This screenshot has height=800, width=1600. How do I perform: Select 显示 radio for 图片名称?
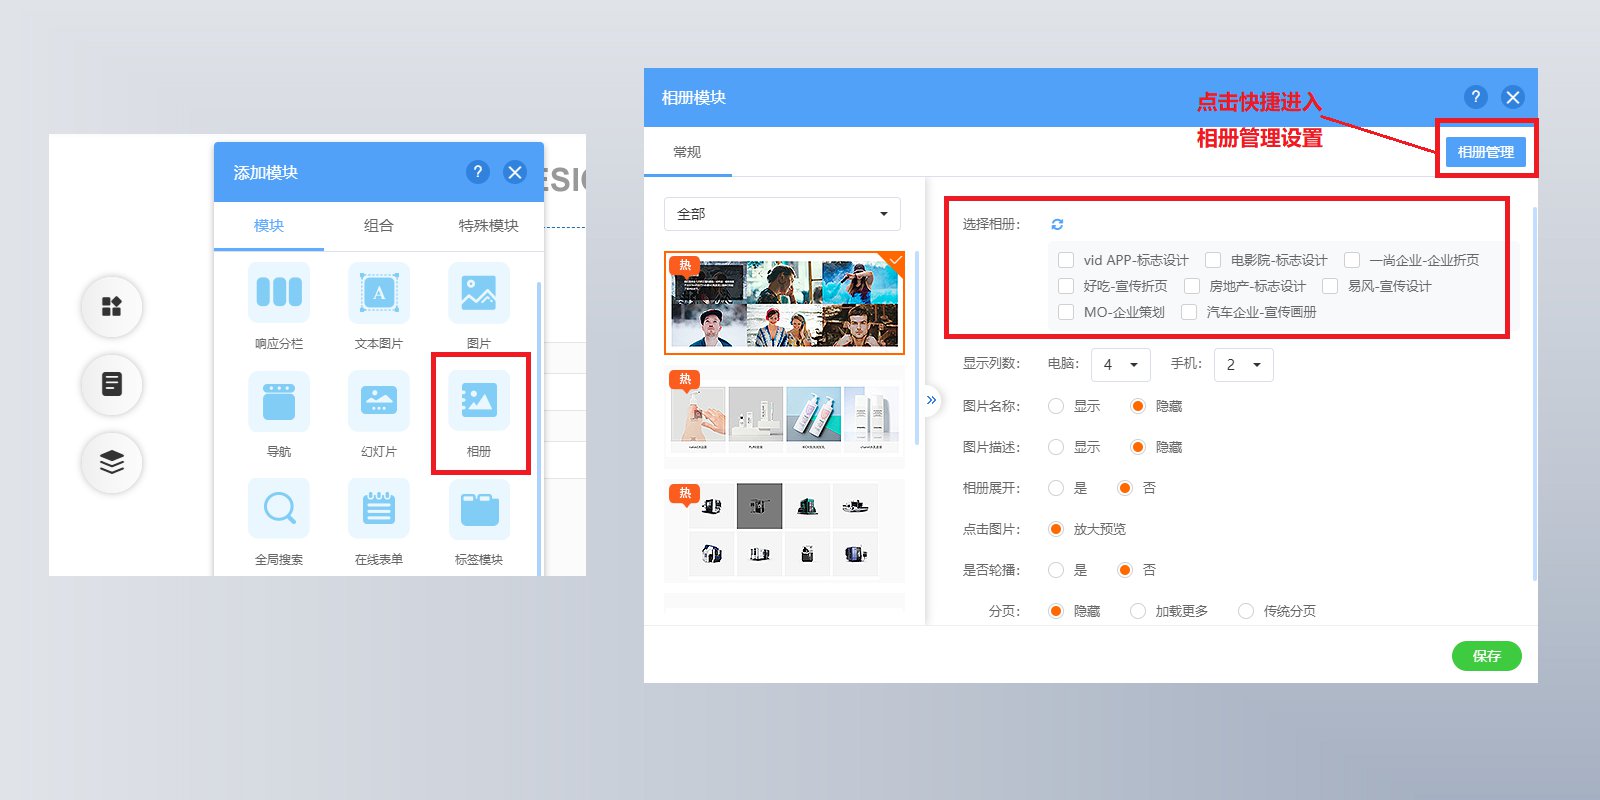click(1056, 406)
